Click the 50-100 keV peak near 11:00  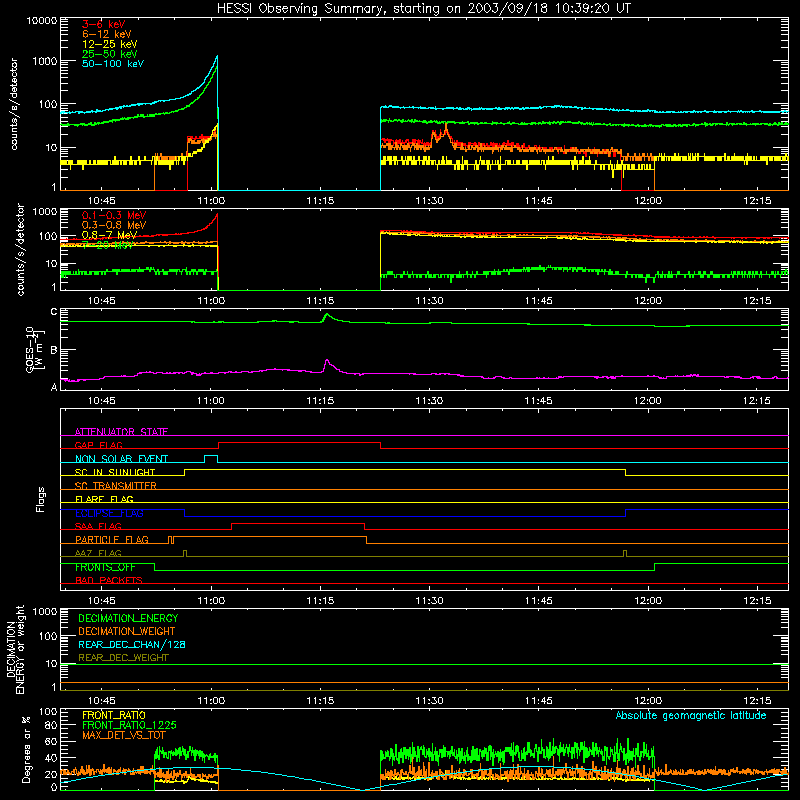[x=217, y=57]
